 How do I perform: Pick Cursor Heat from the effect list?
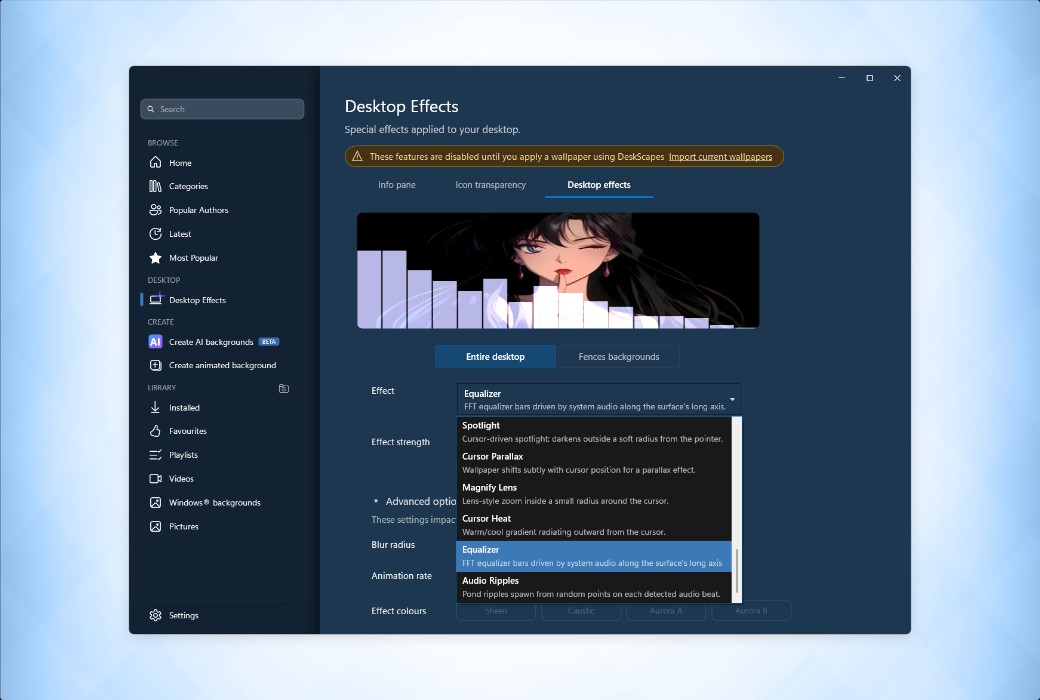(x=594, y=525)
